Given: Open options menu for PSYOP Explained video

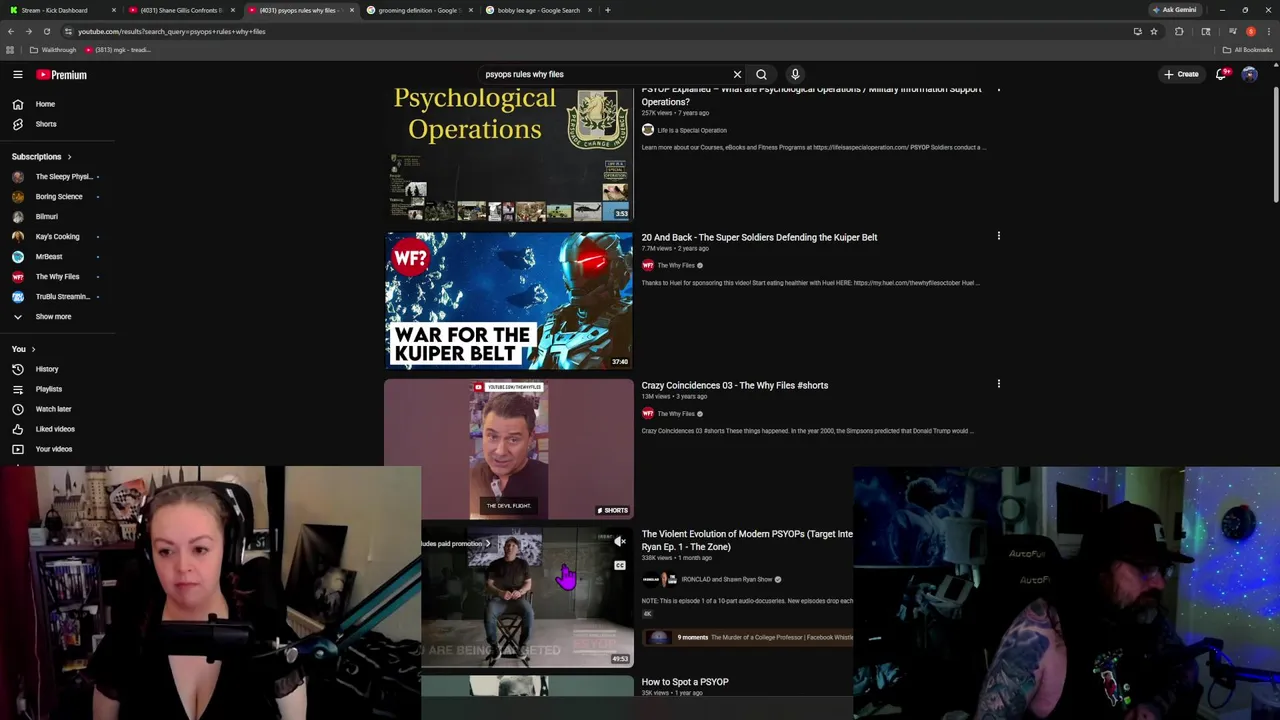Looking at the screenshot, I should coord(998,89).
